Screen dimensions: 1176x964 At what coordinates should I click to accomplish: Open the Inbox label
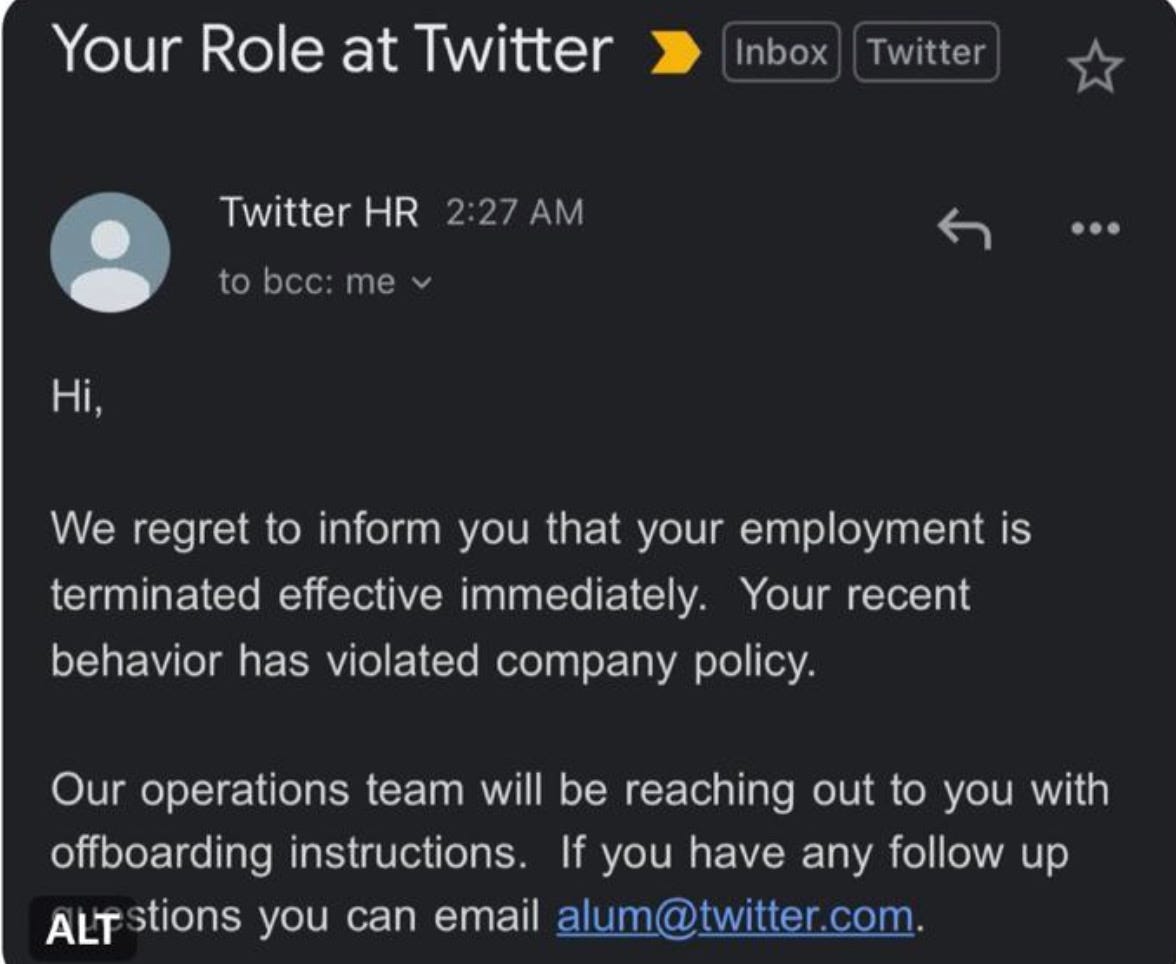[x=781, y=52]
